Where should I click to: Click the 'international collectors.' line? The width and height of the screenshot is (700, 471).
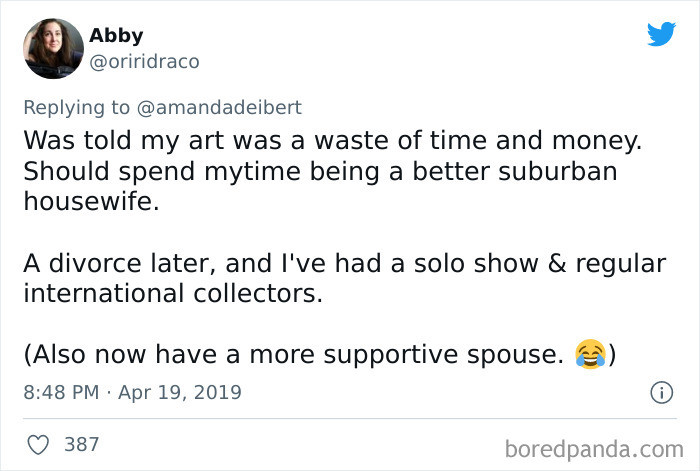pyautogui.click(x=173, y=294)
